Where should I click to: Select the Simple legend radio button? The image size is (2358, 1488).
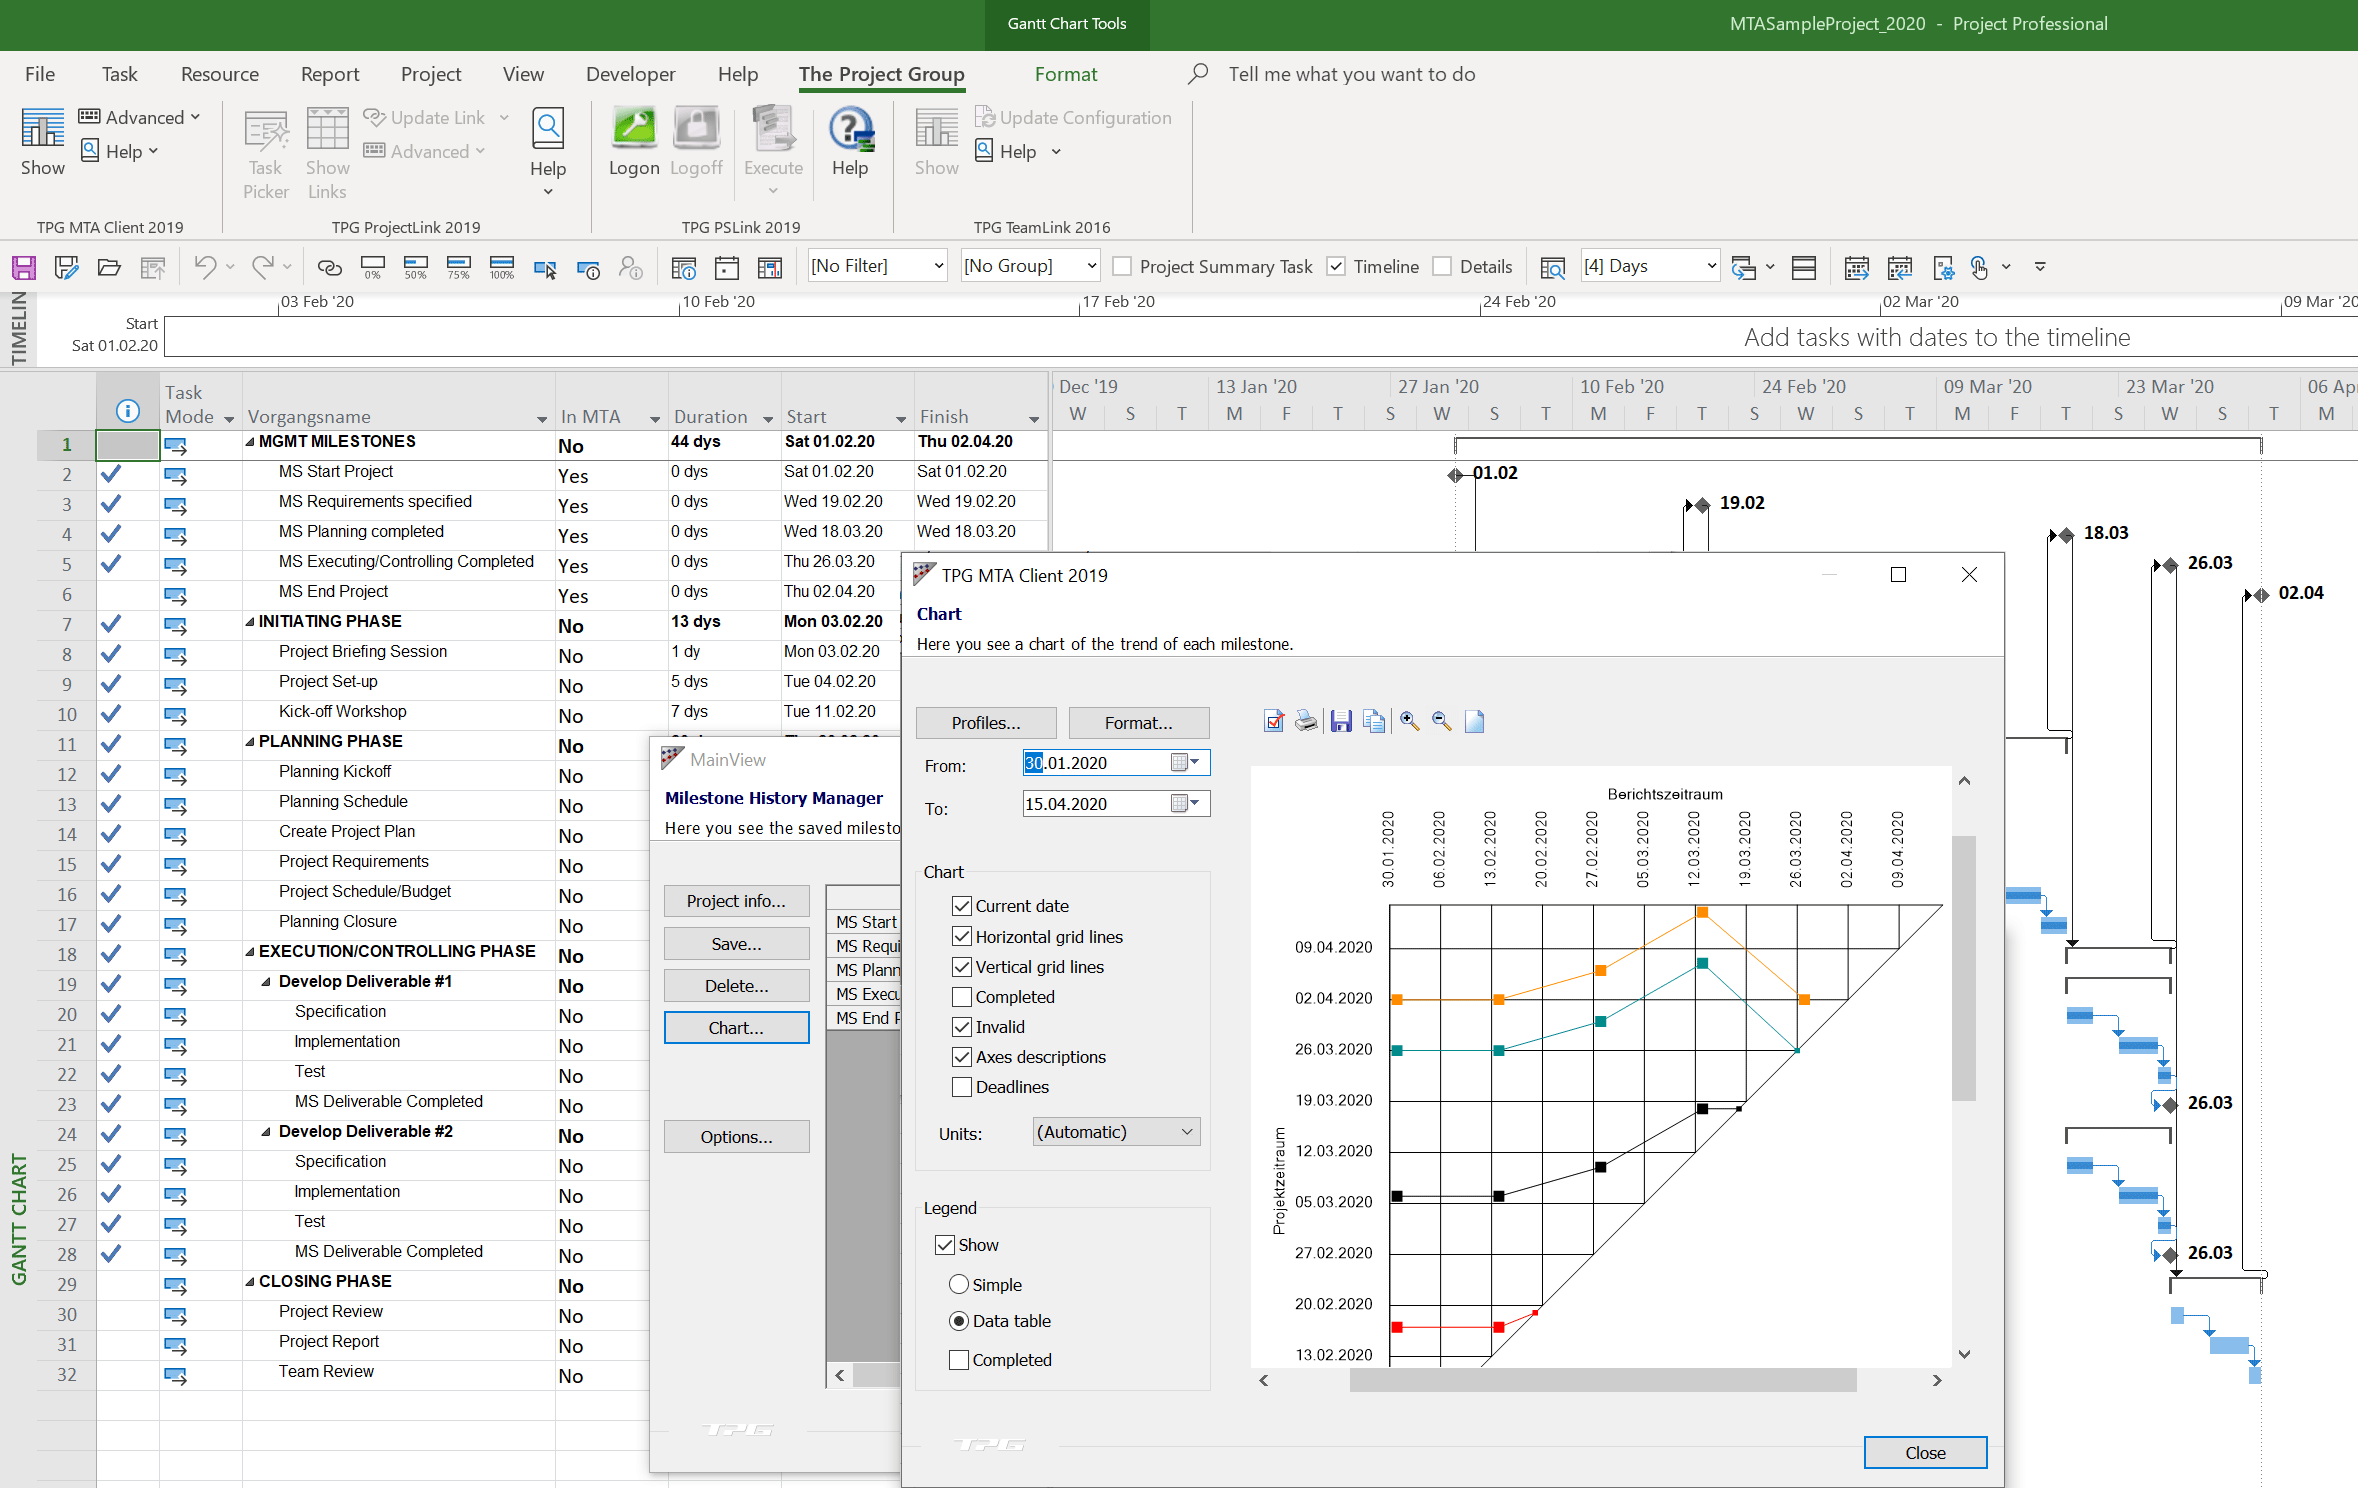[959, 1284]
